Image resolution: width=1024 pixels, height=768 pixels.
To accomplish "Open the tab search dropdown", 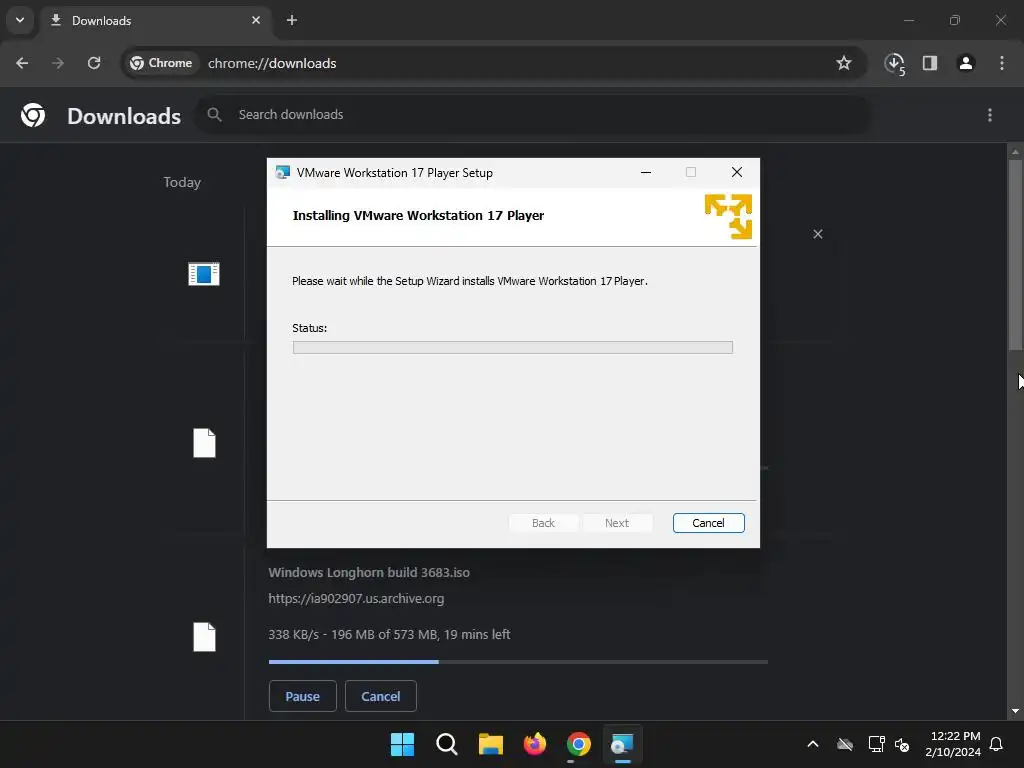I will click(x=20, y=20).
